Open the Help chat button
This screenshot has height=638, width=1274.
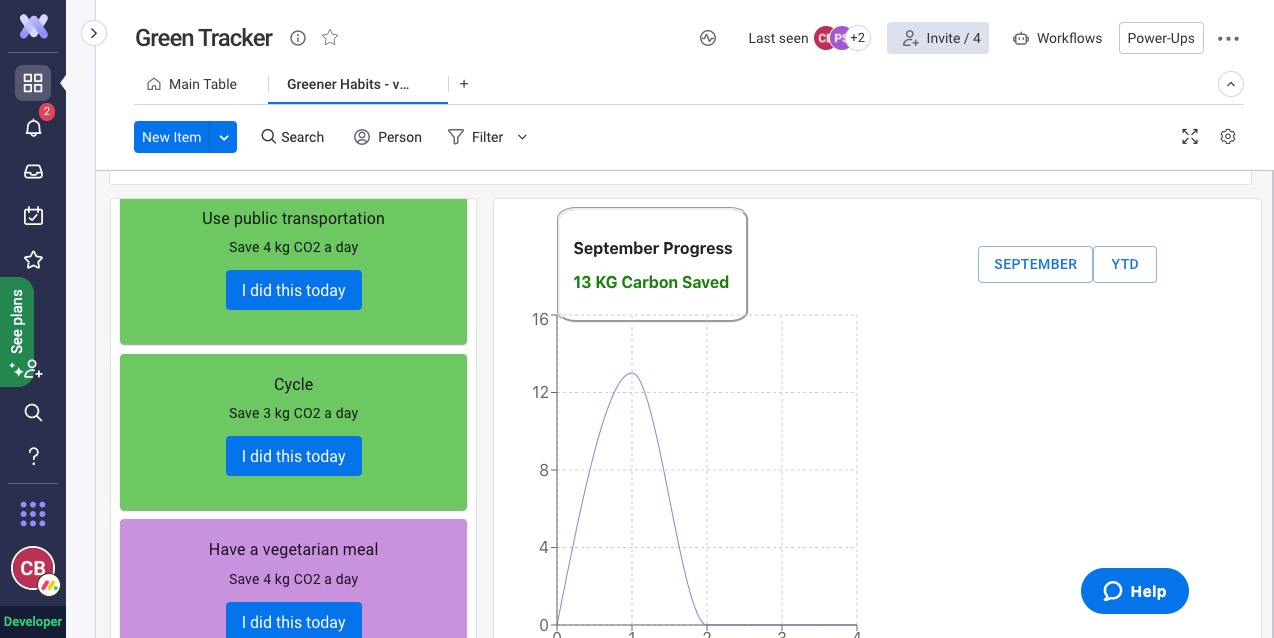(x=1135, y=591)
